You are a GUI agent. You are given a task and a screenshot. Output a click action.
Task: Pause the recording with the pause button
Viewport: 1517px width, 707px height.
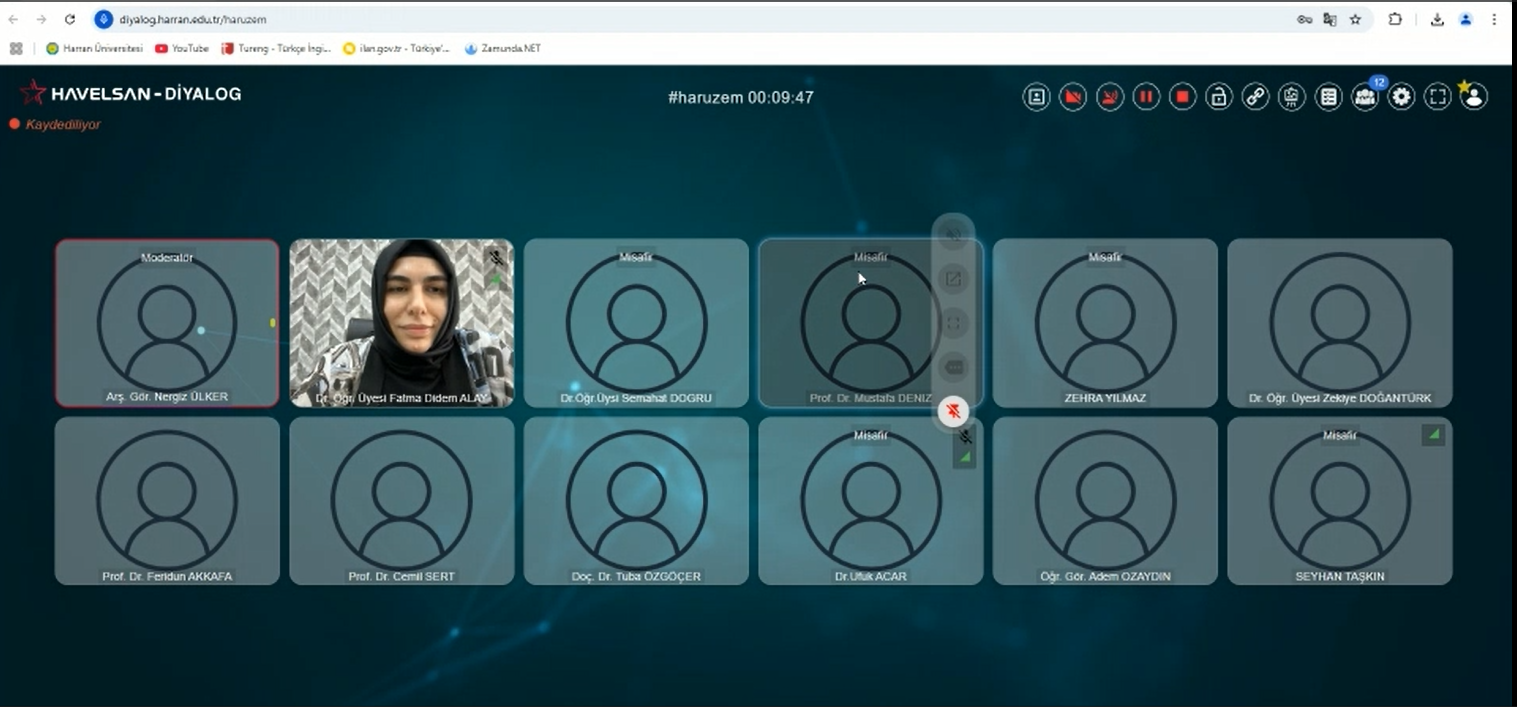point(1146,97)
